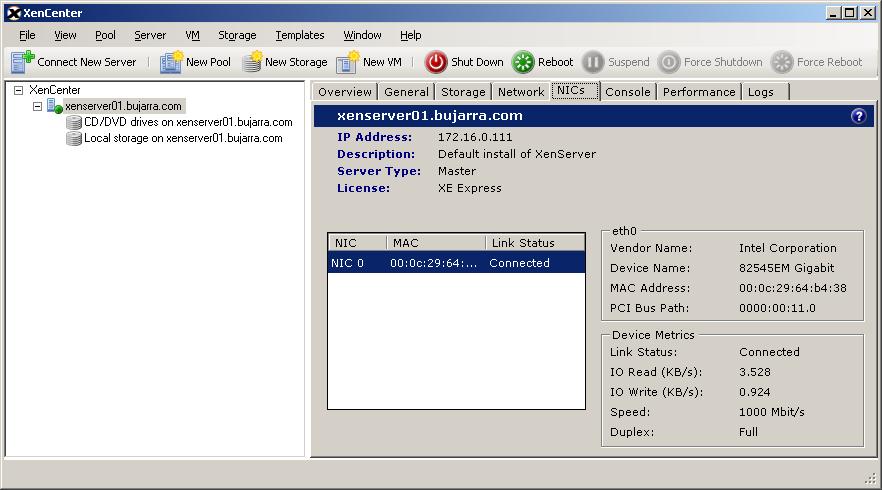Click the 1000 Mbit/s speed value
Screen dimensions: 882x490
click(x=772, y=412)
